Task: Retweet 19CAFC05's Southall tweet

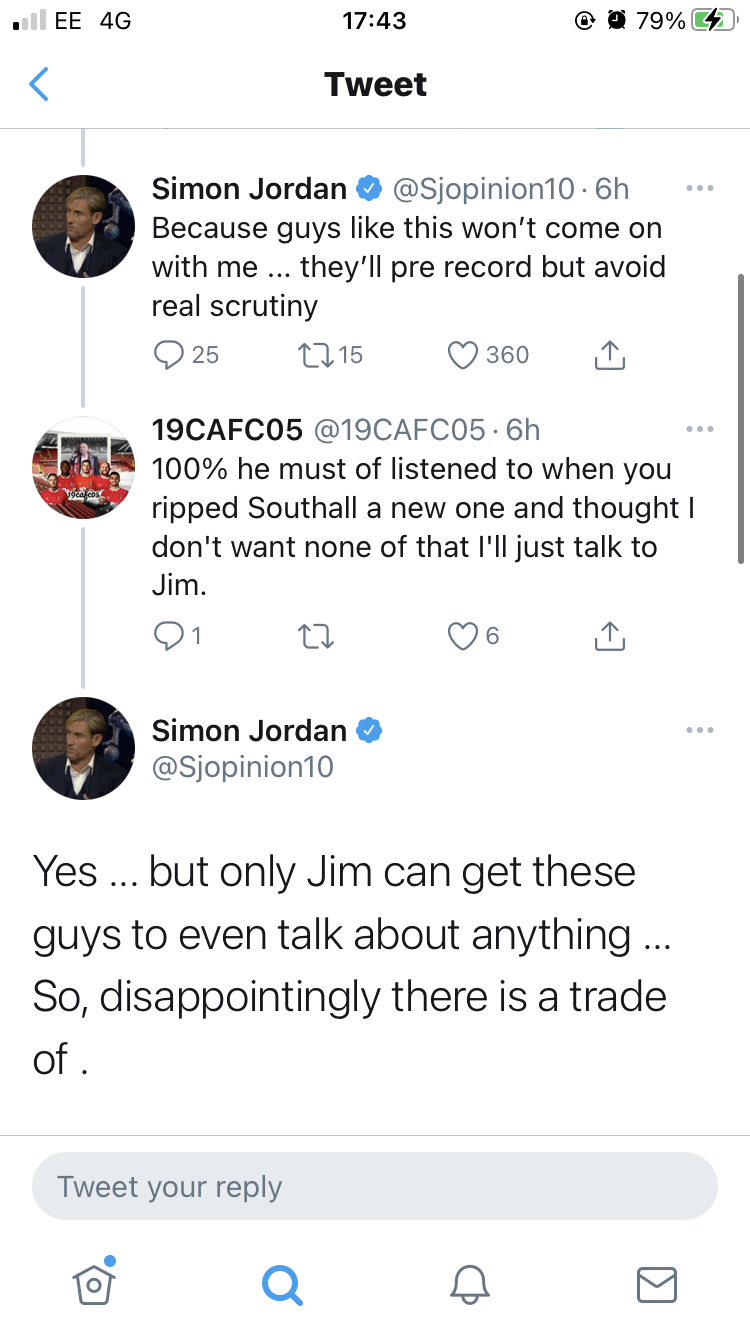Action: point(316,636)
